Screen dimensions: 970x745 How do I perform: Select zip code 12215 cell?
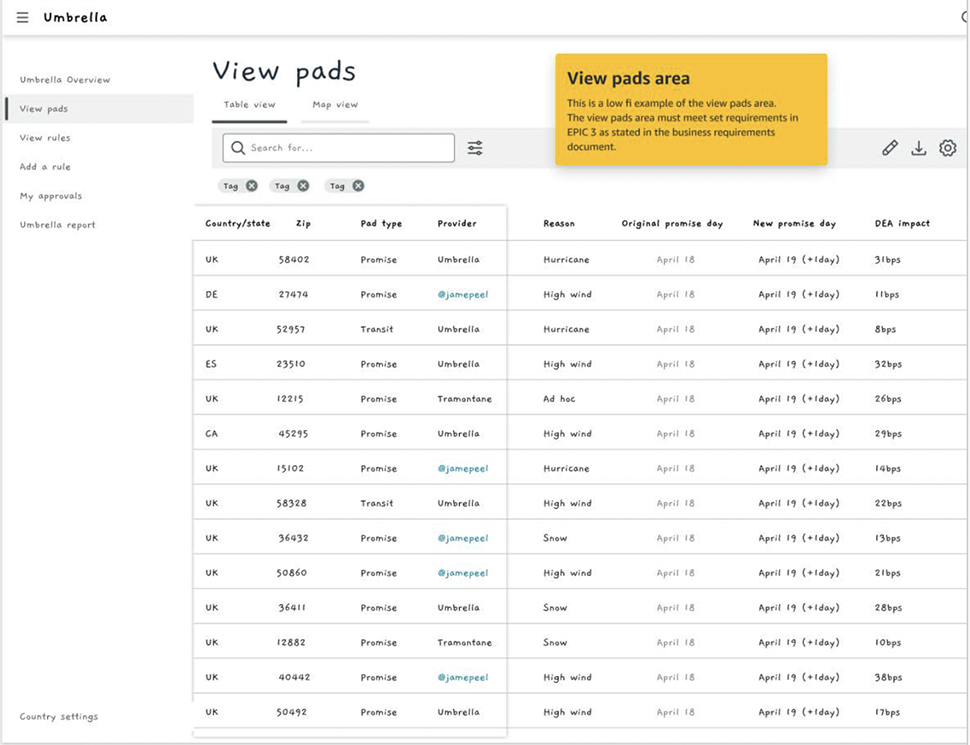coord(290,399)
